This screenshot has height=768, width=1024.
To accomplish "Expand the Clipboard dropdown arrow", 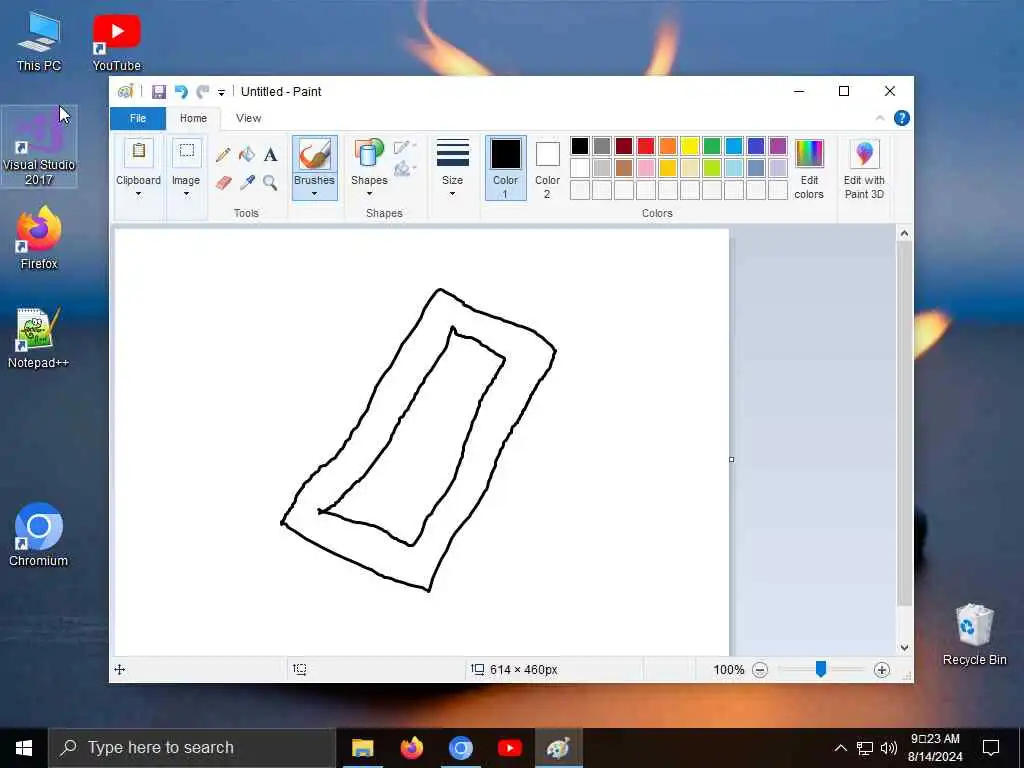I will point(138,194).
